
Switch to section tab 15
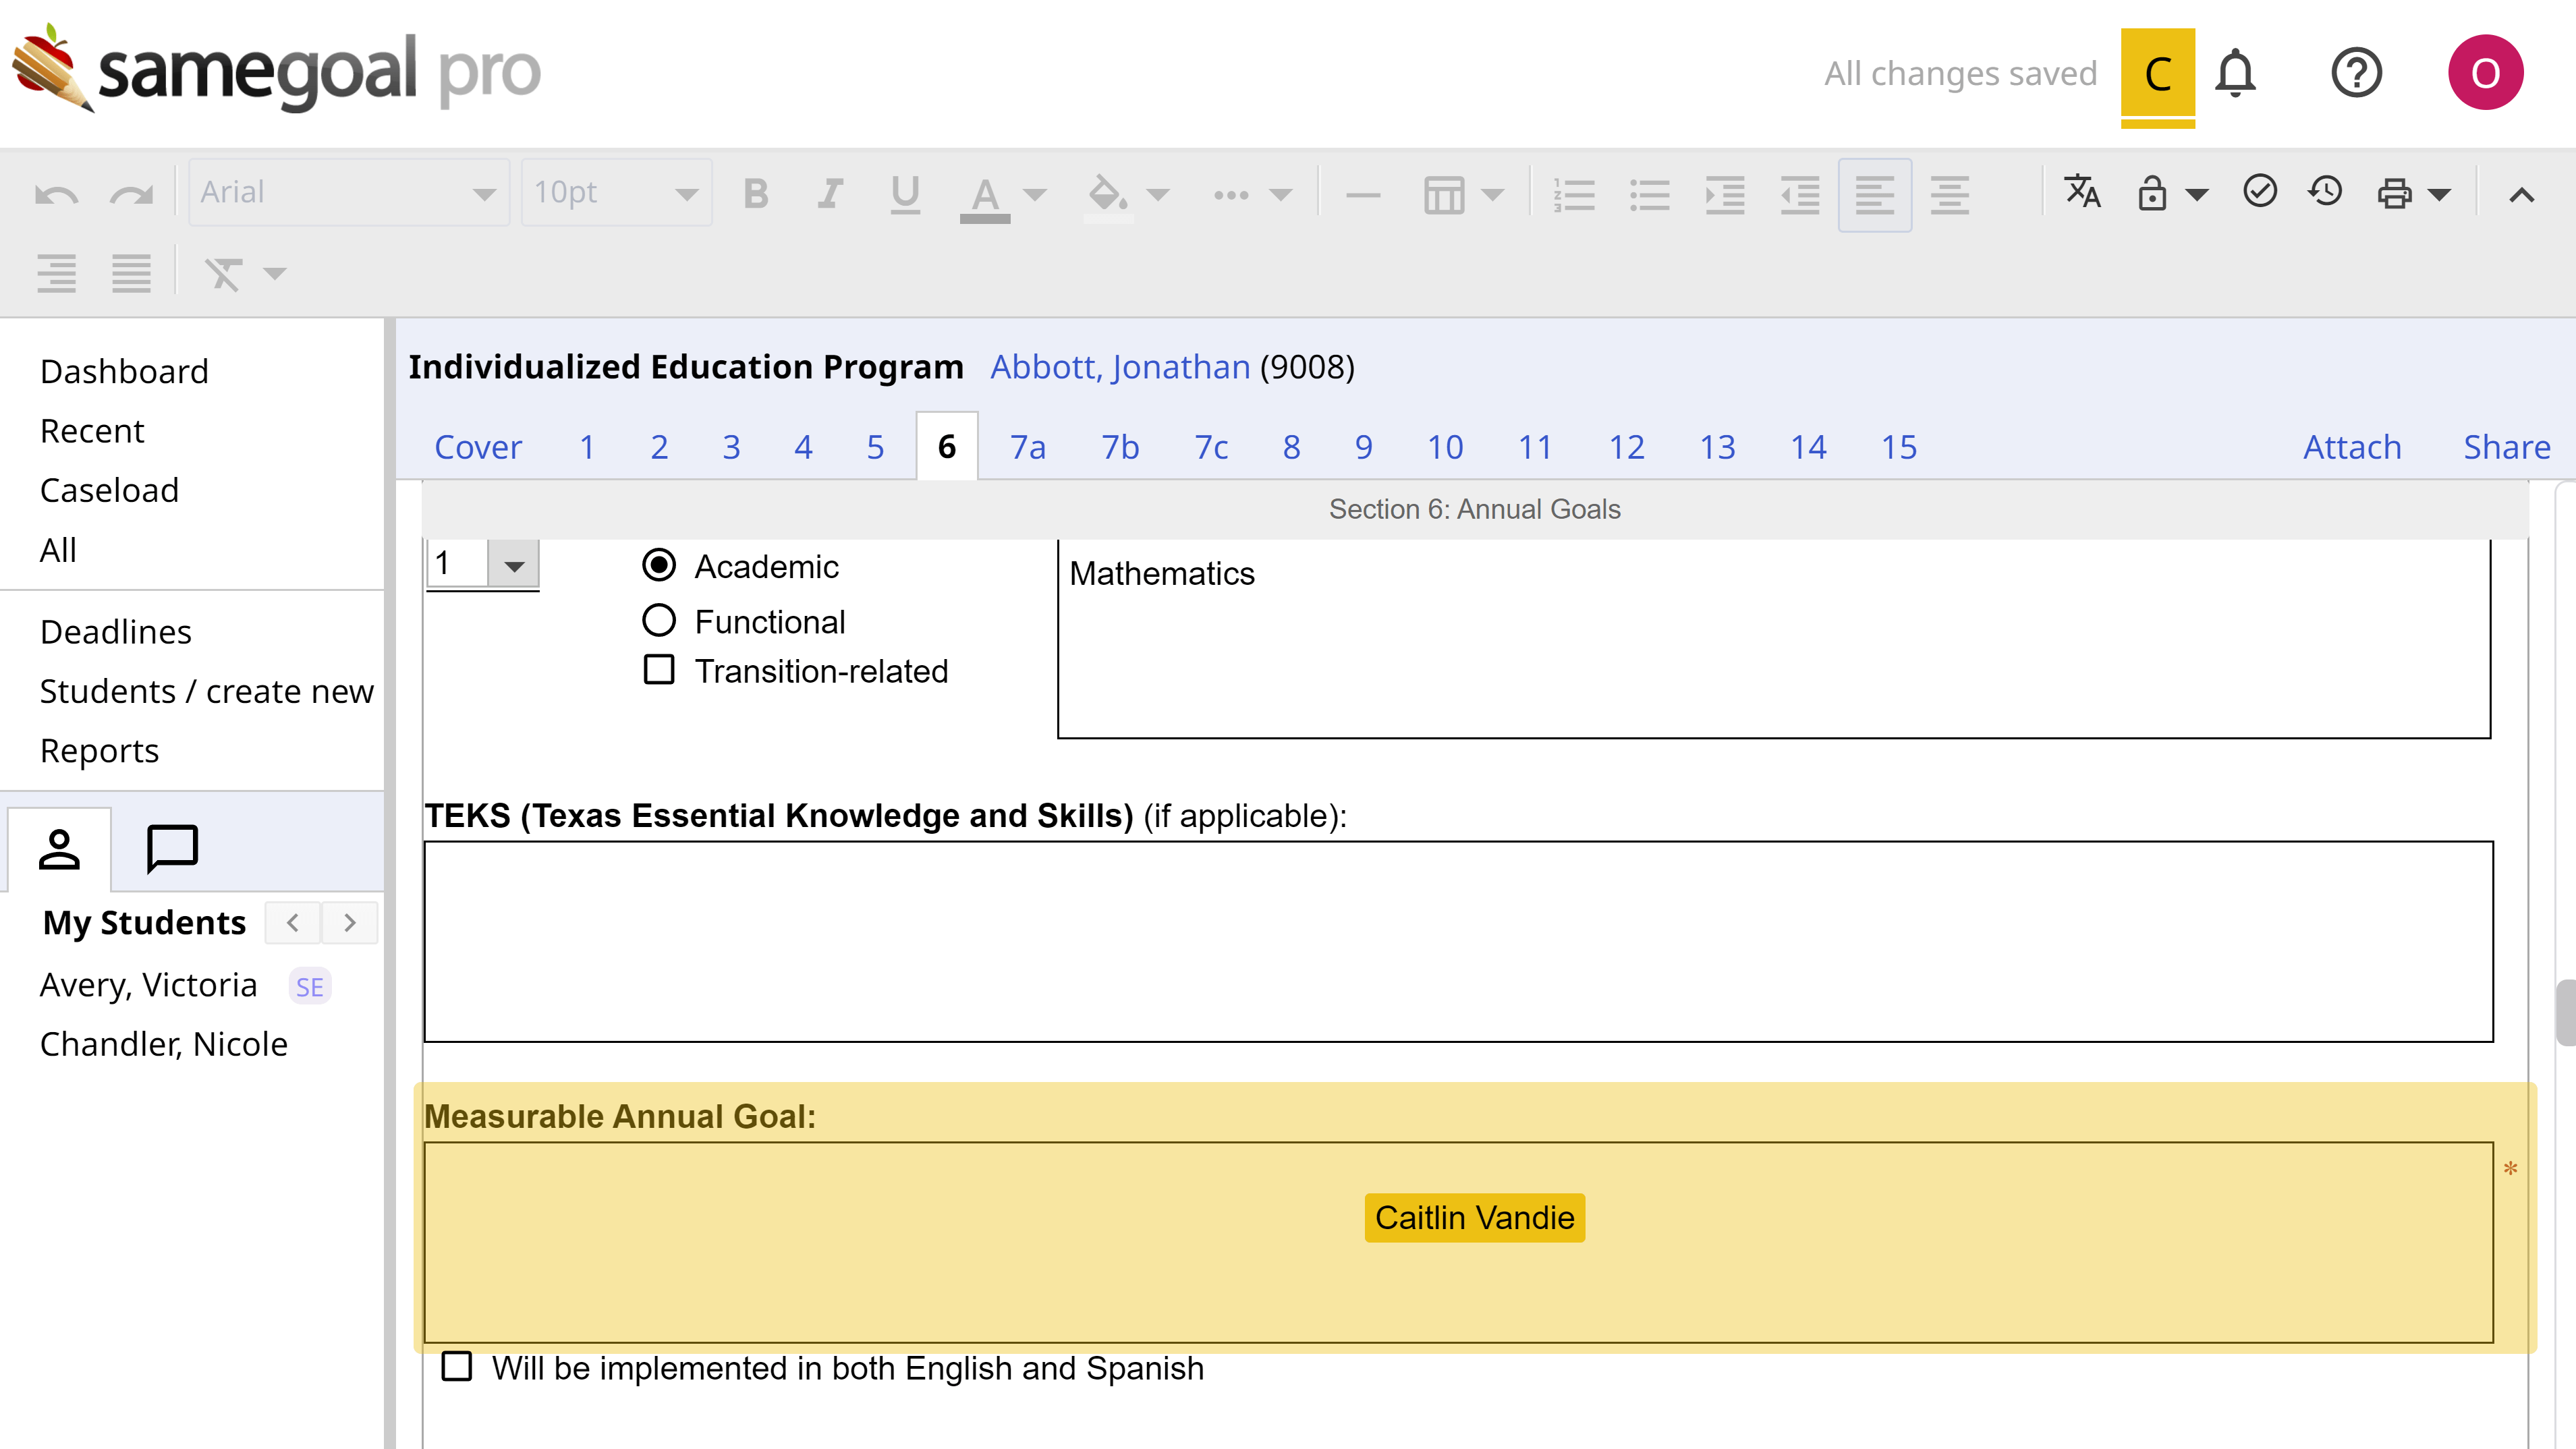(1899, 447)
